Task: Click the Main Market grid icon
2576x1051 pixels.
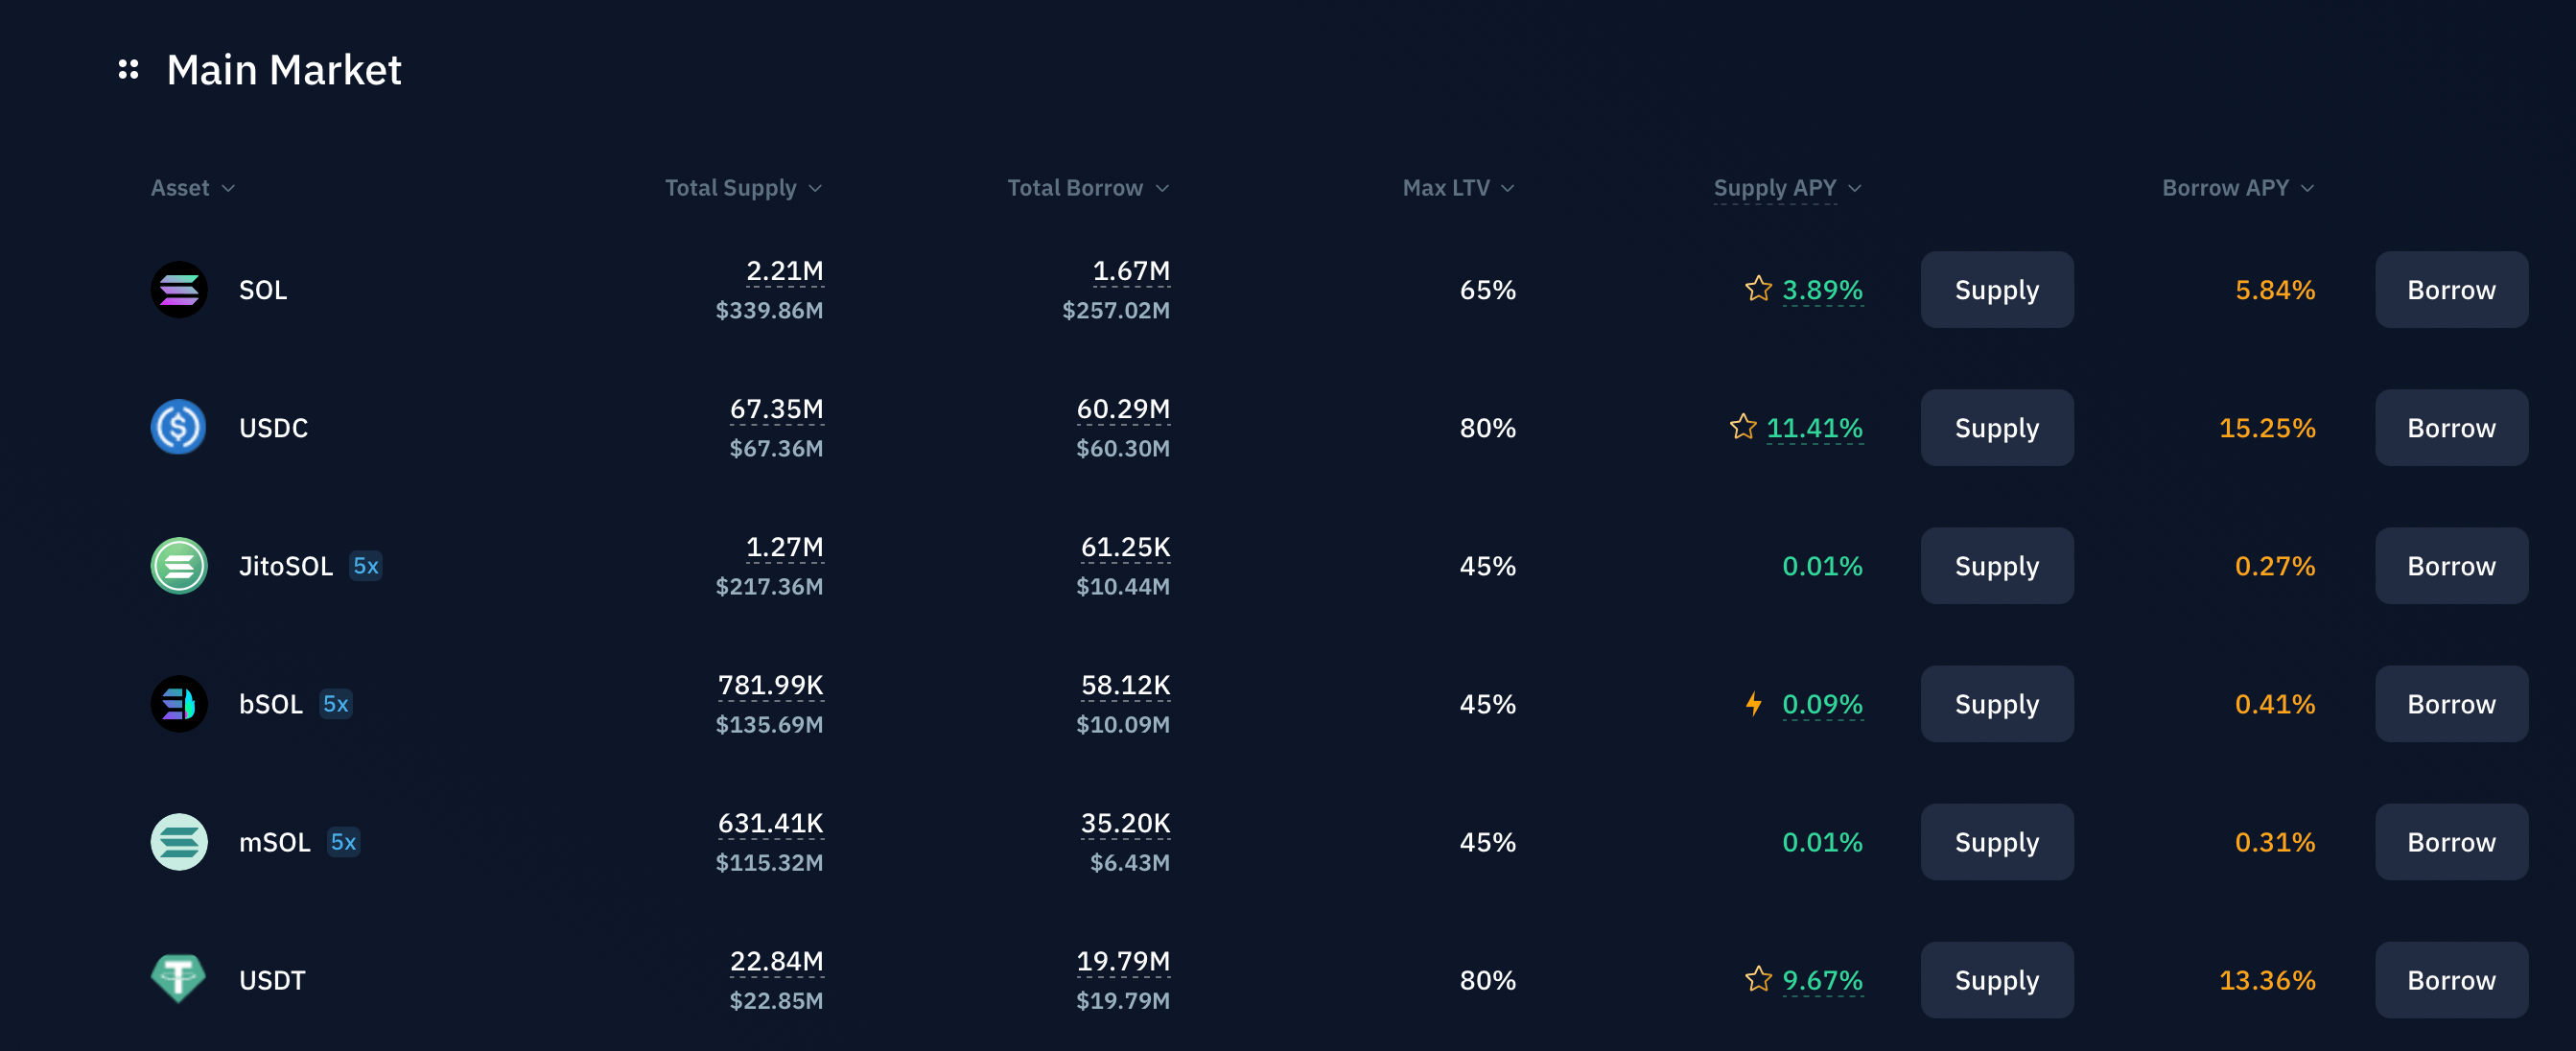Action: pos(128,69)
